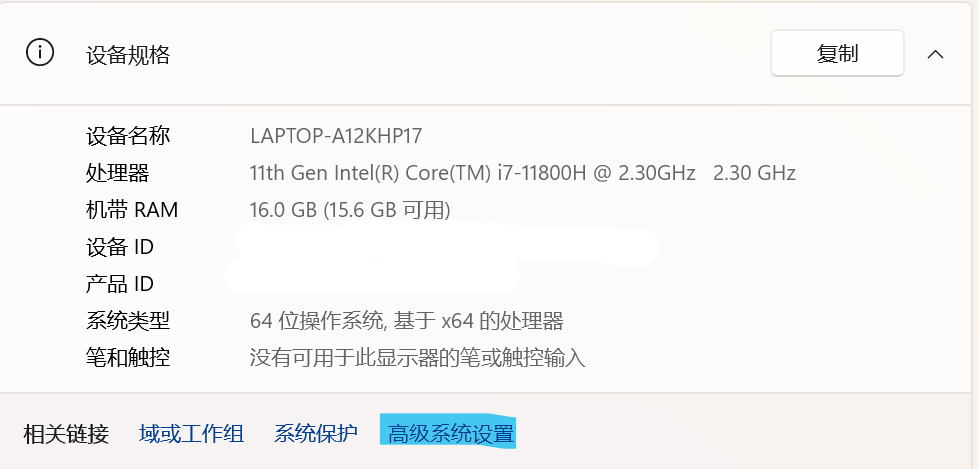Viewport: 979px width, 469px height.
Task: Click the 相关链接 label
Action: 66,433
